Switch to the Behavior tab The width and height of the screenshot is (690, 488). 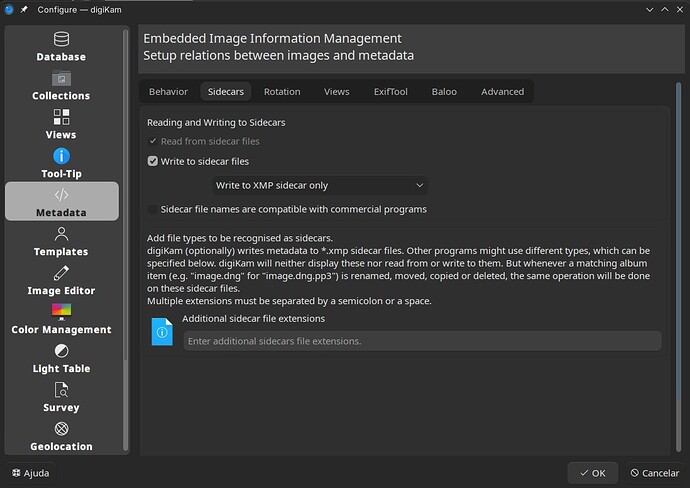168,92
